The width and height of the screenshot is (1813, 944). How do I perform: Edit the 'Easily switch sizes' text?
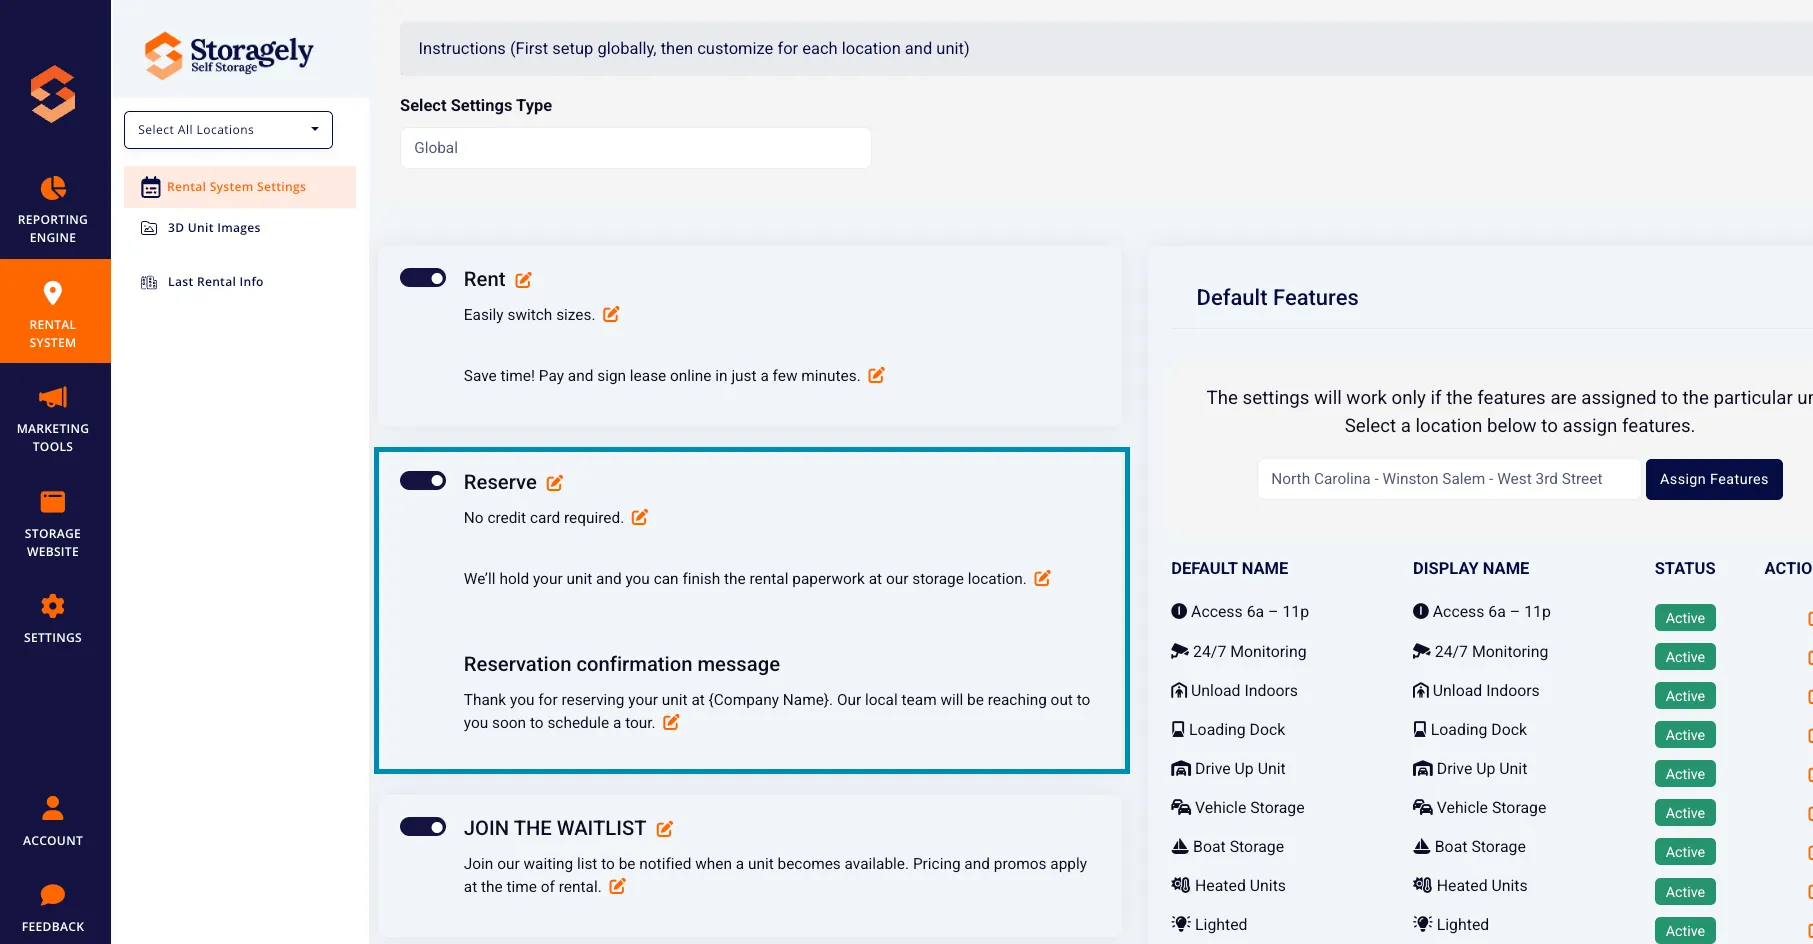point(611,314)
